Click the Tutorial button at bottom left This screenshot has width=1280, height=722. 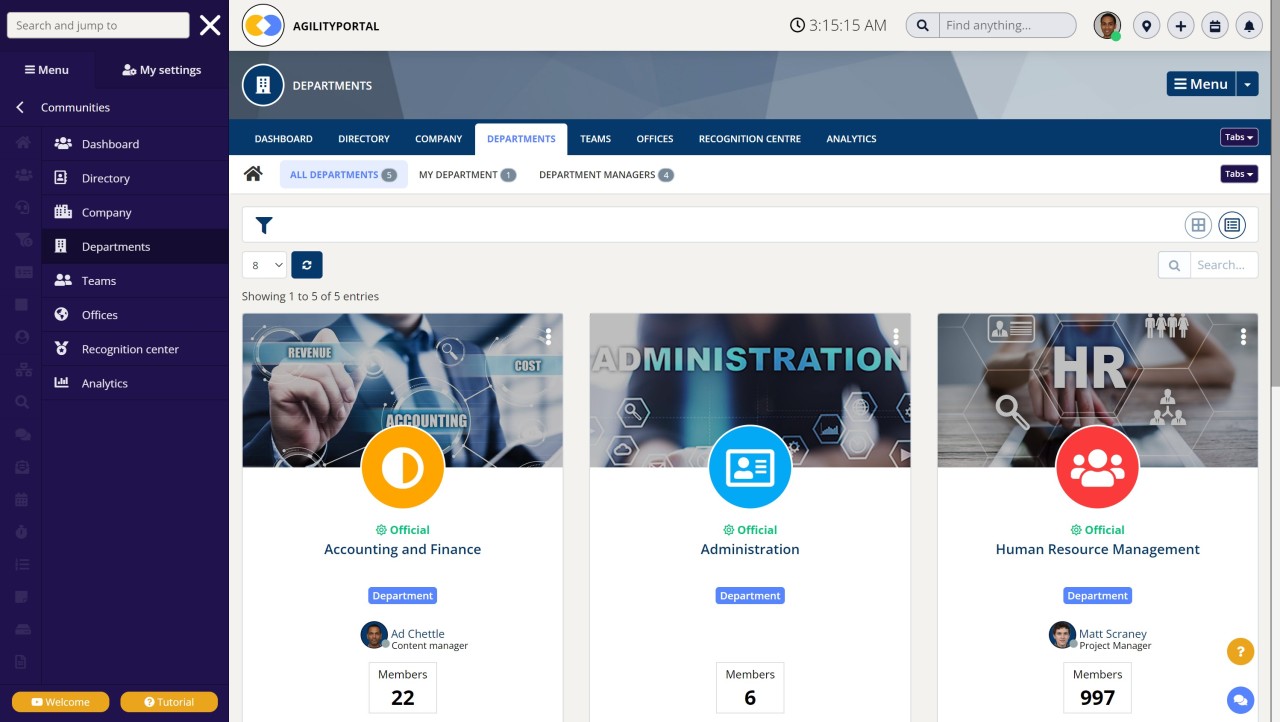tap(168, 701)
